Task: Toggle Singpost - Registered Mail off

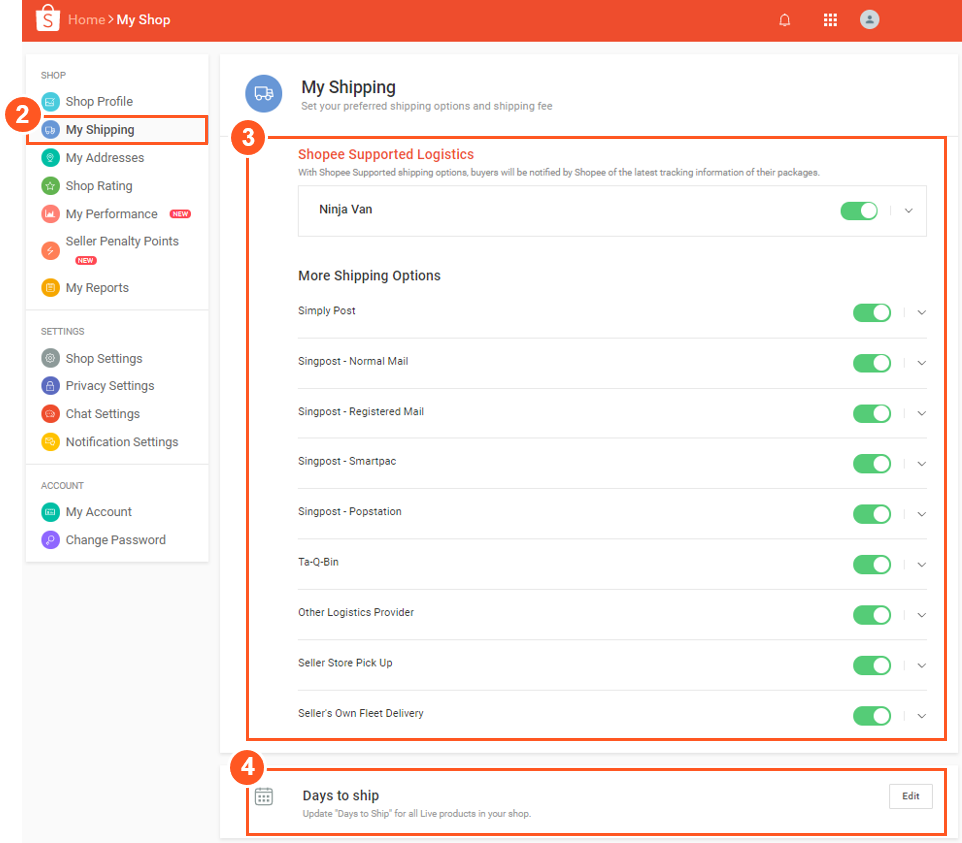Action: coord(871,413)
